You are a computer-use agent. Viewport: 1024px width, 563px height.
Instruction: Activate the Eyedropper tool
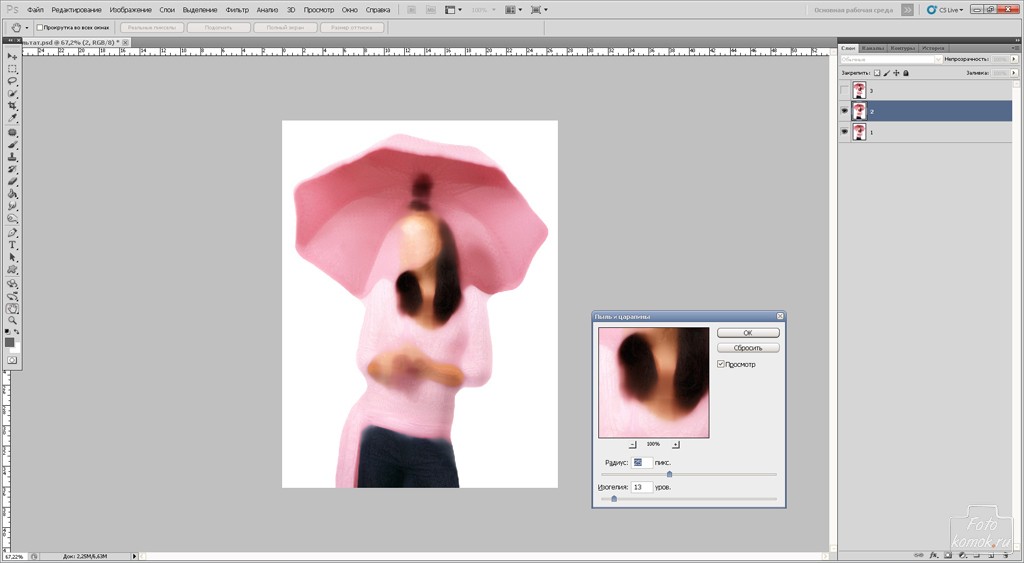click(x=13, y=118)
